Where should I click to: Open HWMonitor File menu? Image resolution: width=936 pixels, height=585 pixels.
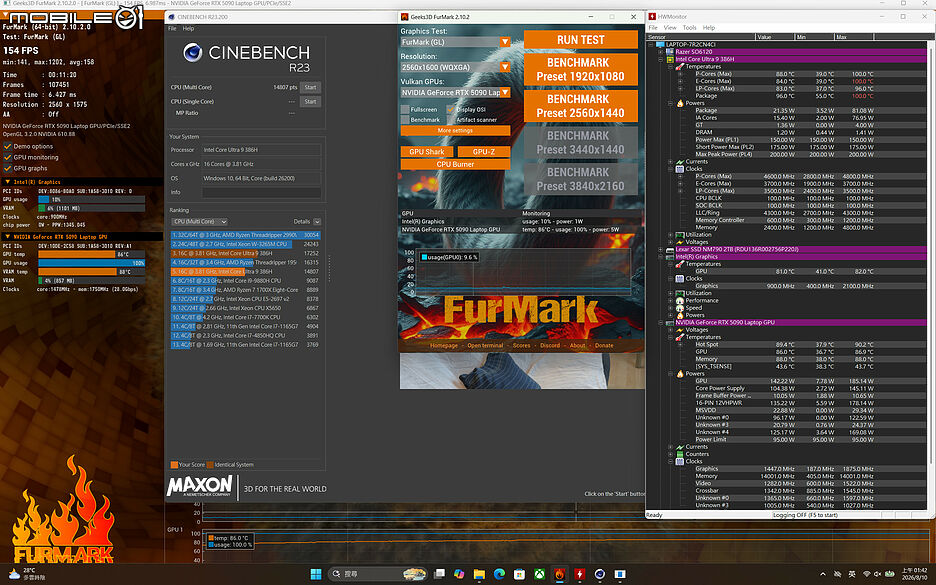click(x=653, y=28)
